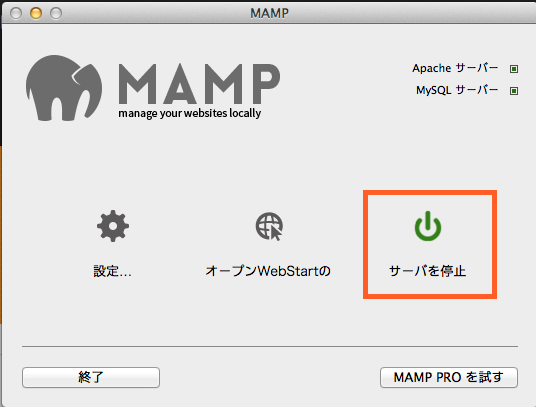Click the window zoom button
536x407 pixels.
(x=56, y=13)
